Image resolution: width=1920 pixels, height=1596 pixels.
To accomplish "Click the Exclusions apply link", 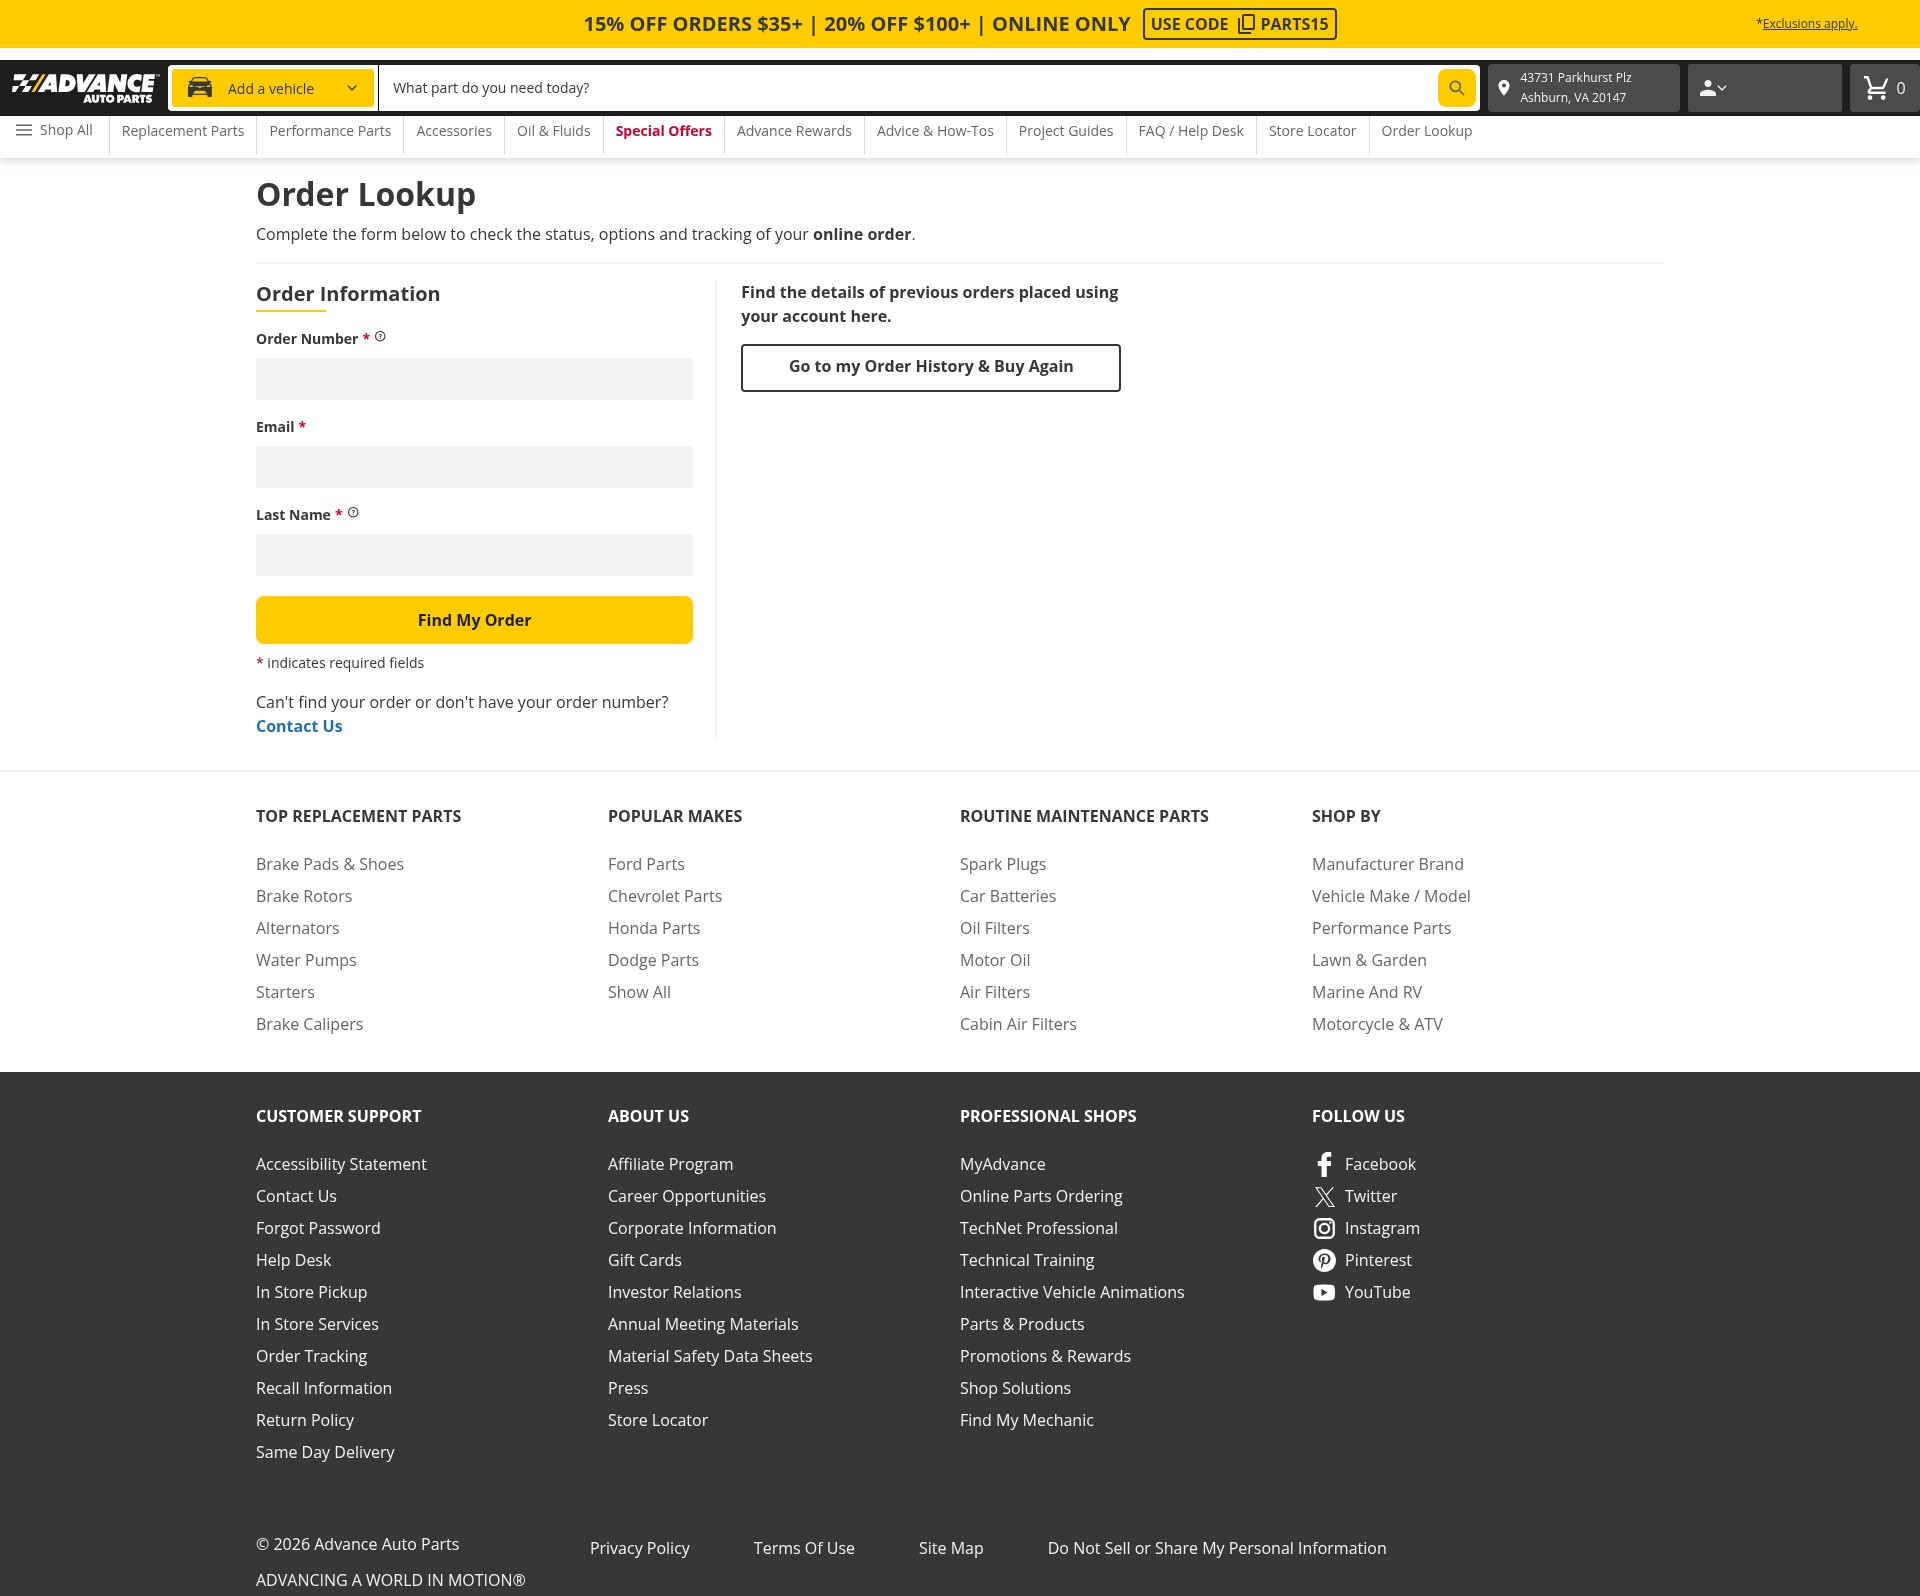I will click(x=1809, y=24).
